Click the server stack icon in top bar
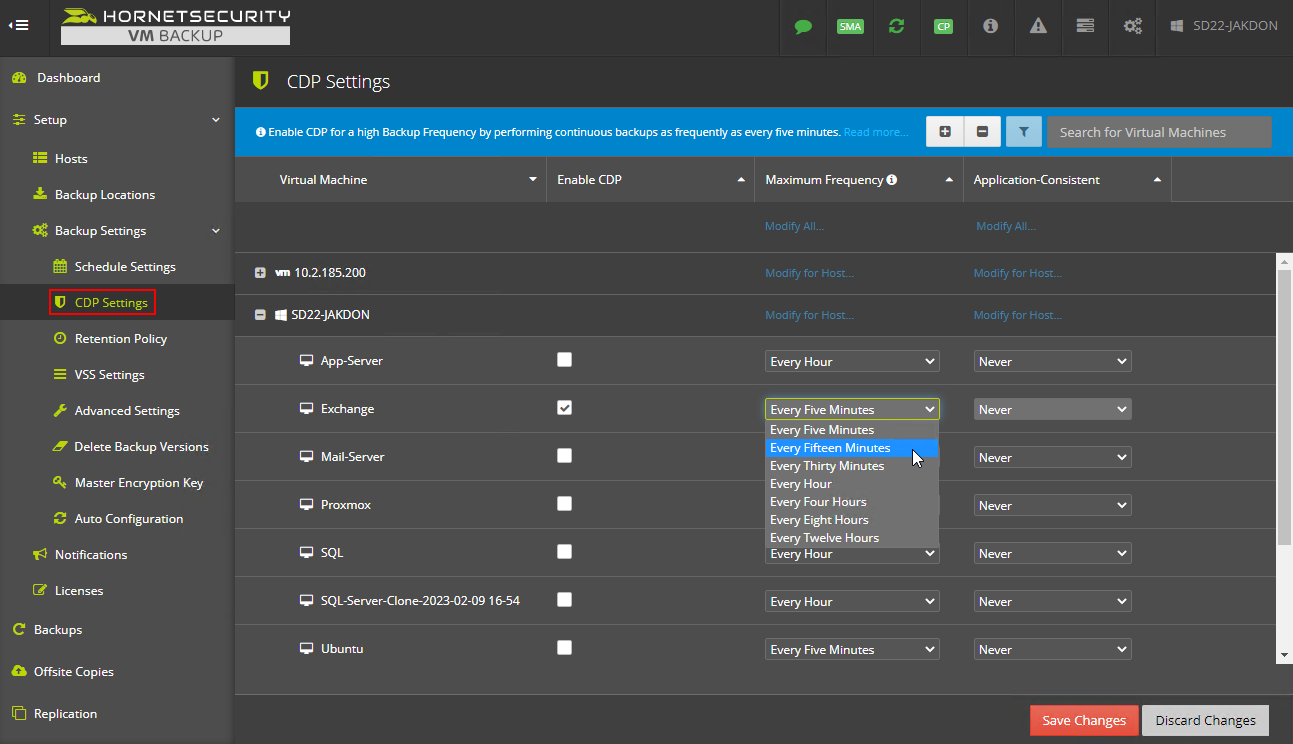 click(1085, 27)
